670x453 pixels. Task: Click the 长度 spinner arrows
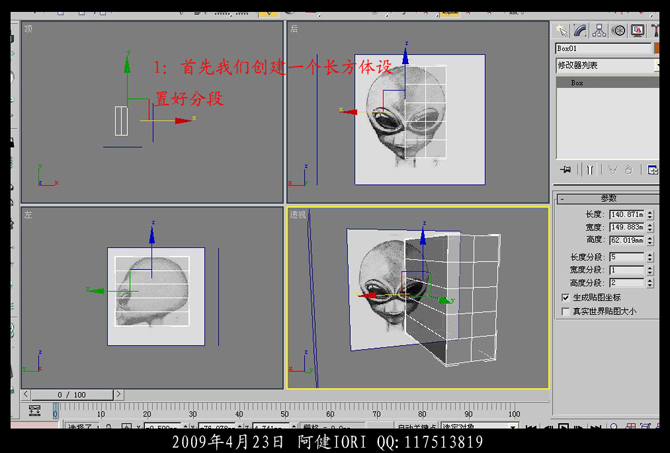coord(650,215)
